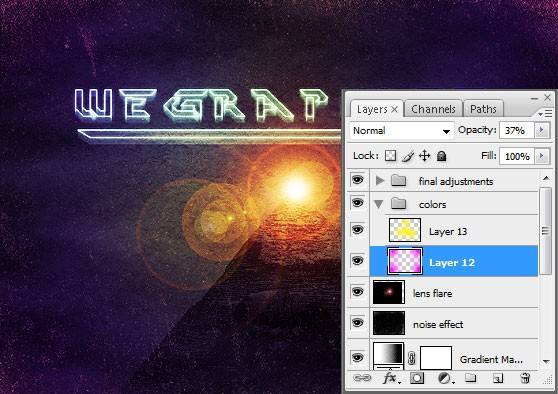Expand the final adjustments group
Viewport: 558px width, 394px height.
pos(380,181)
